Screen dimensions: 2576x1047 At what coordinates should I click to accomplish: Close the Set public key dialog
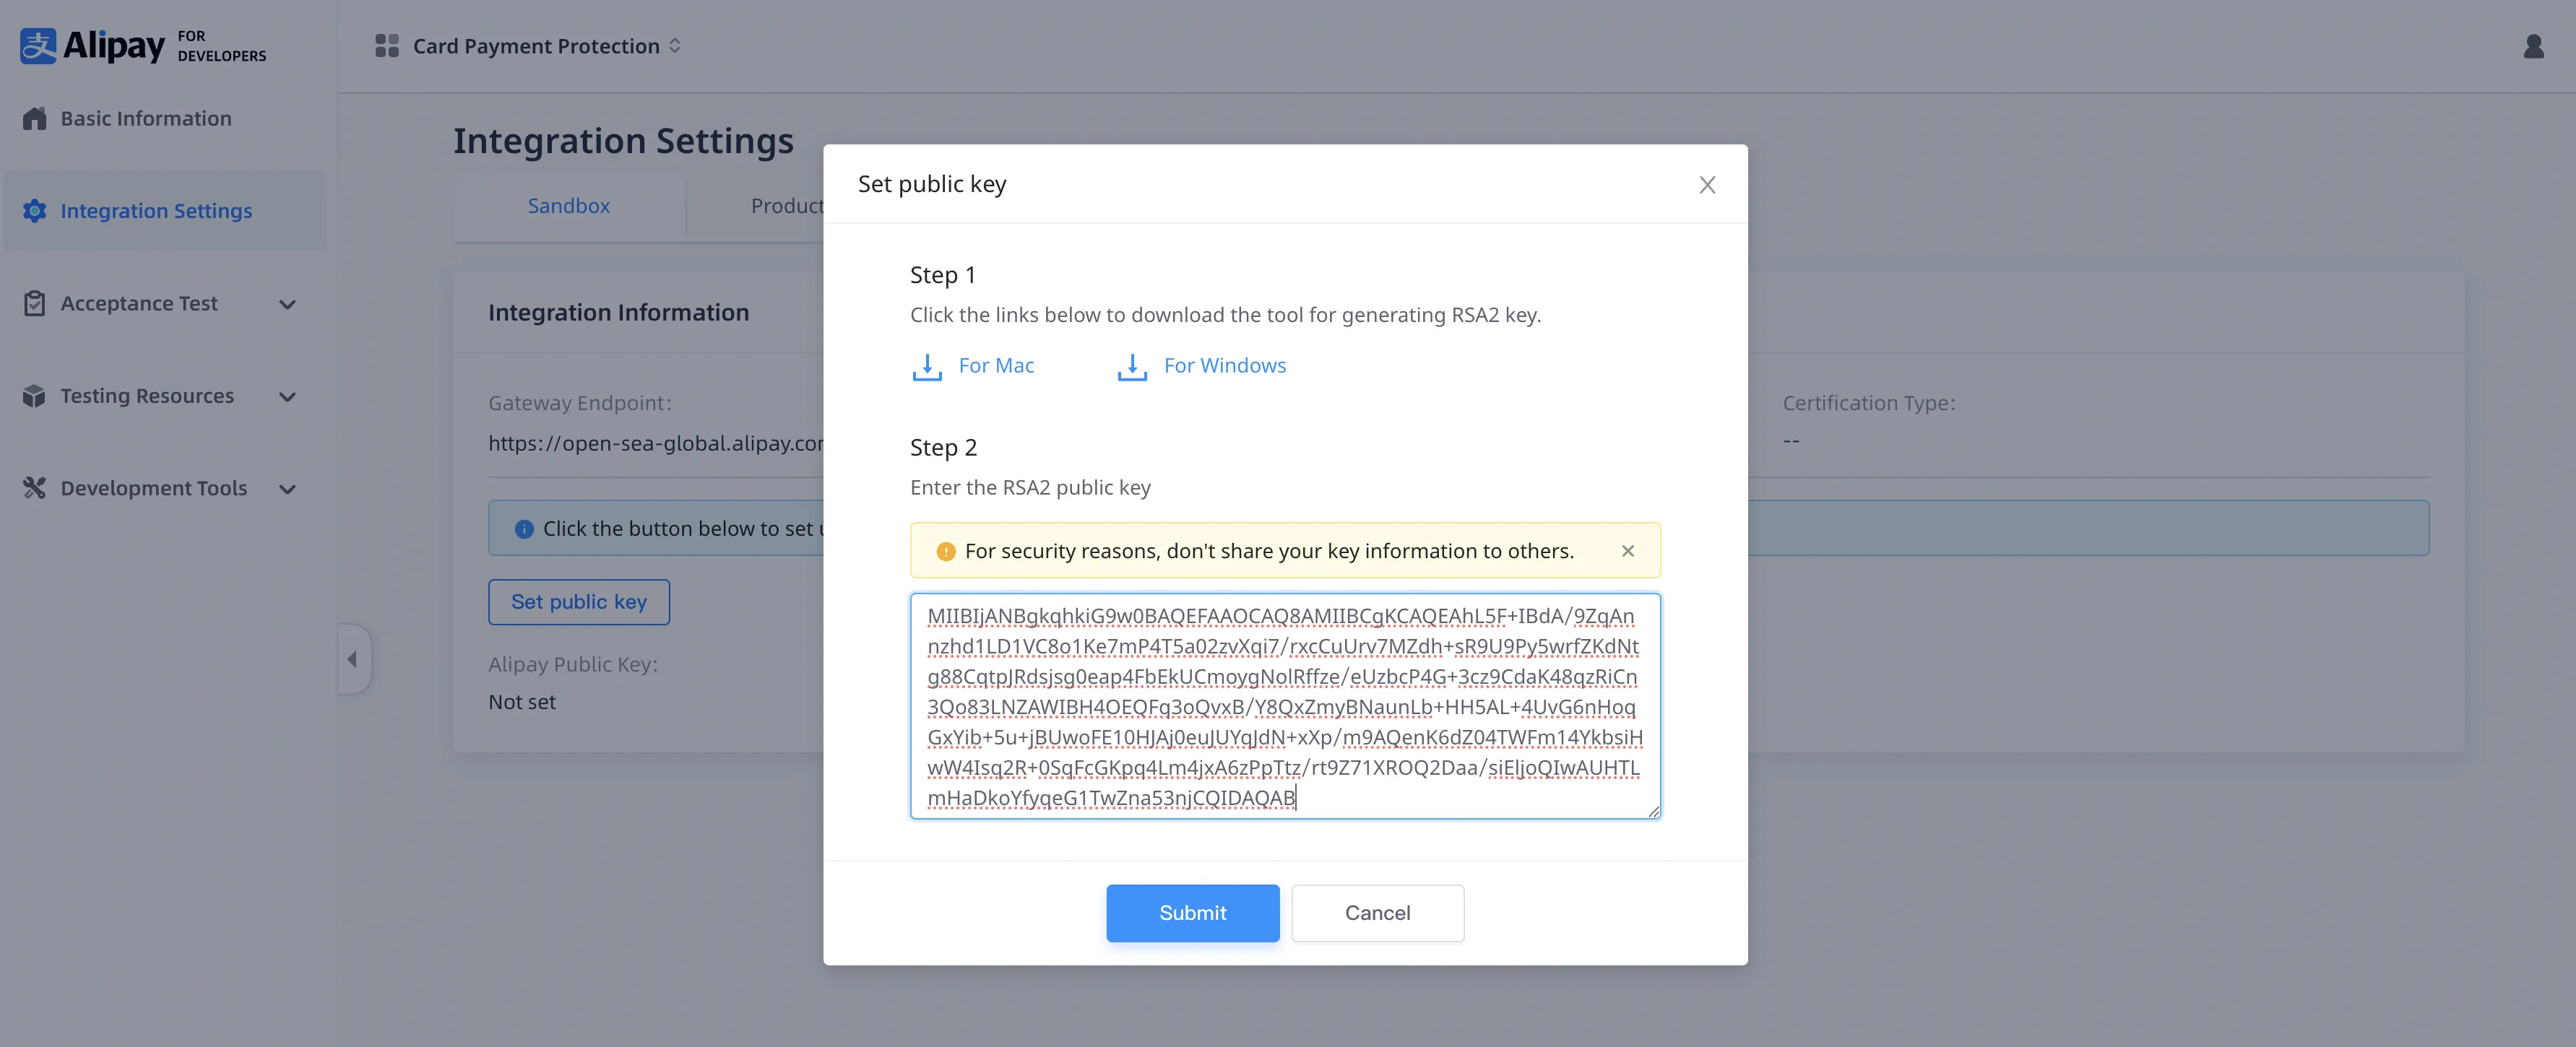[1706, 185]
